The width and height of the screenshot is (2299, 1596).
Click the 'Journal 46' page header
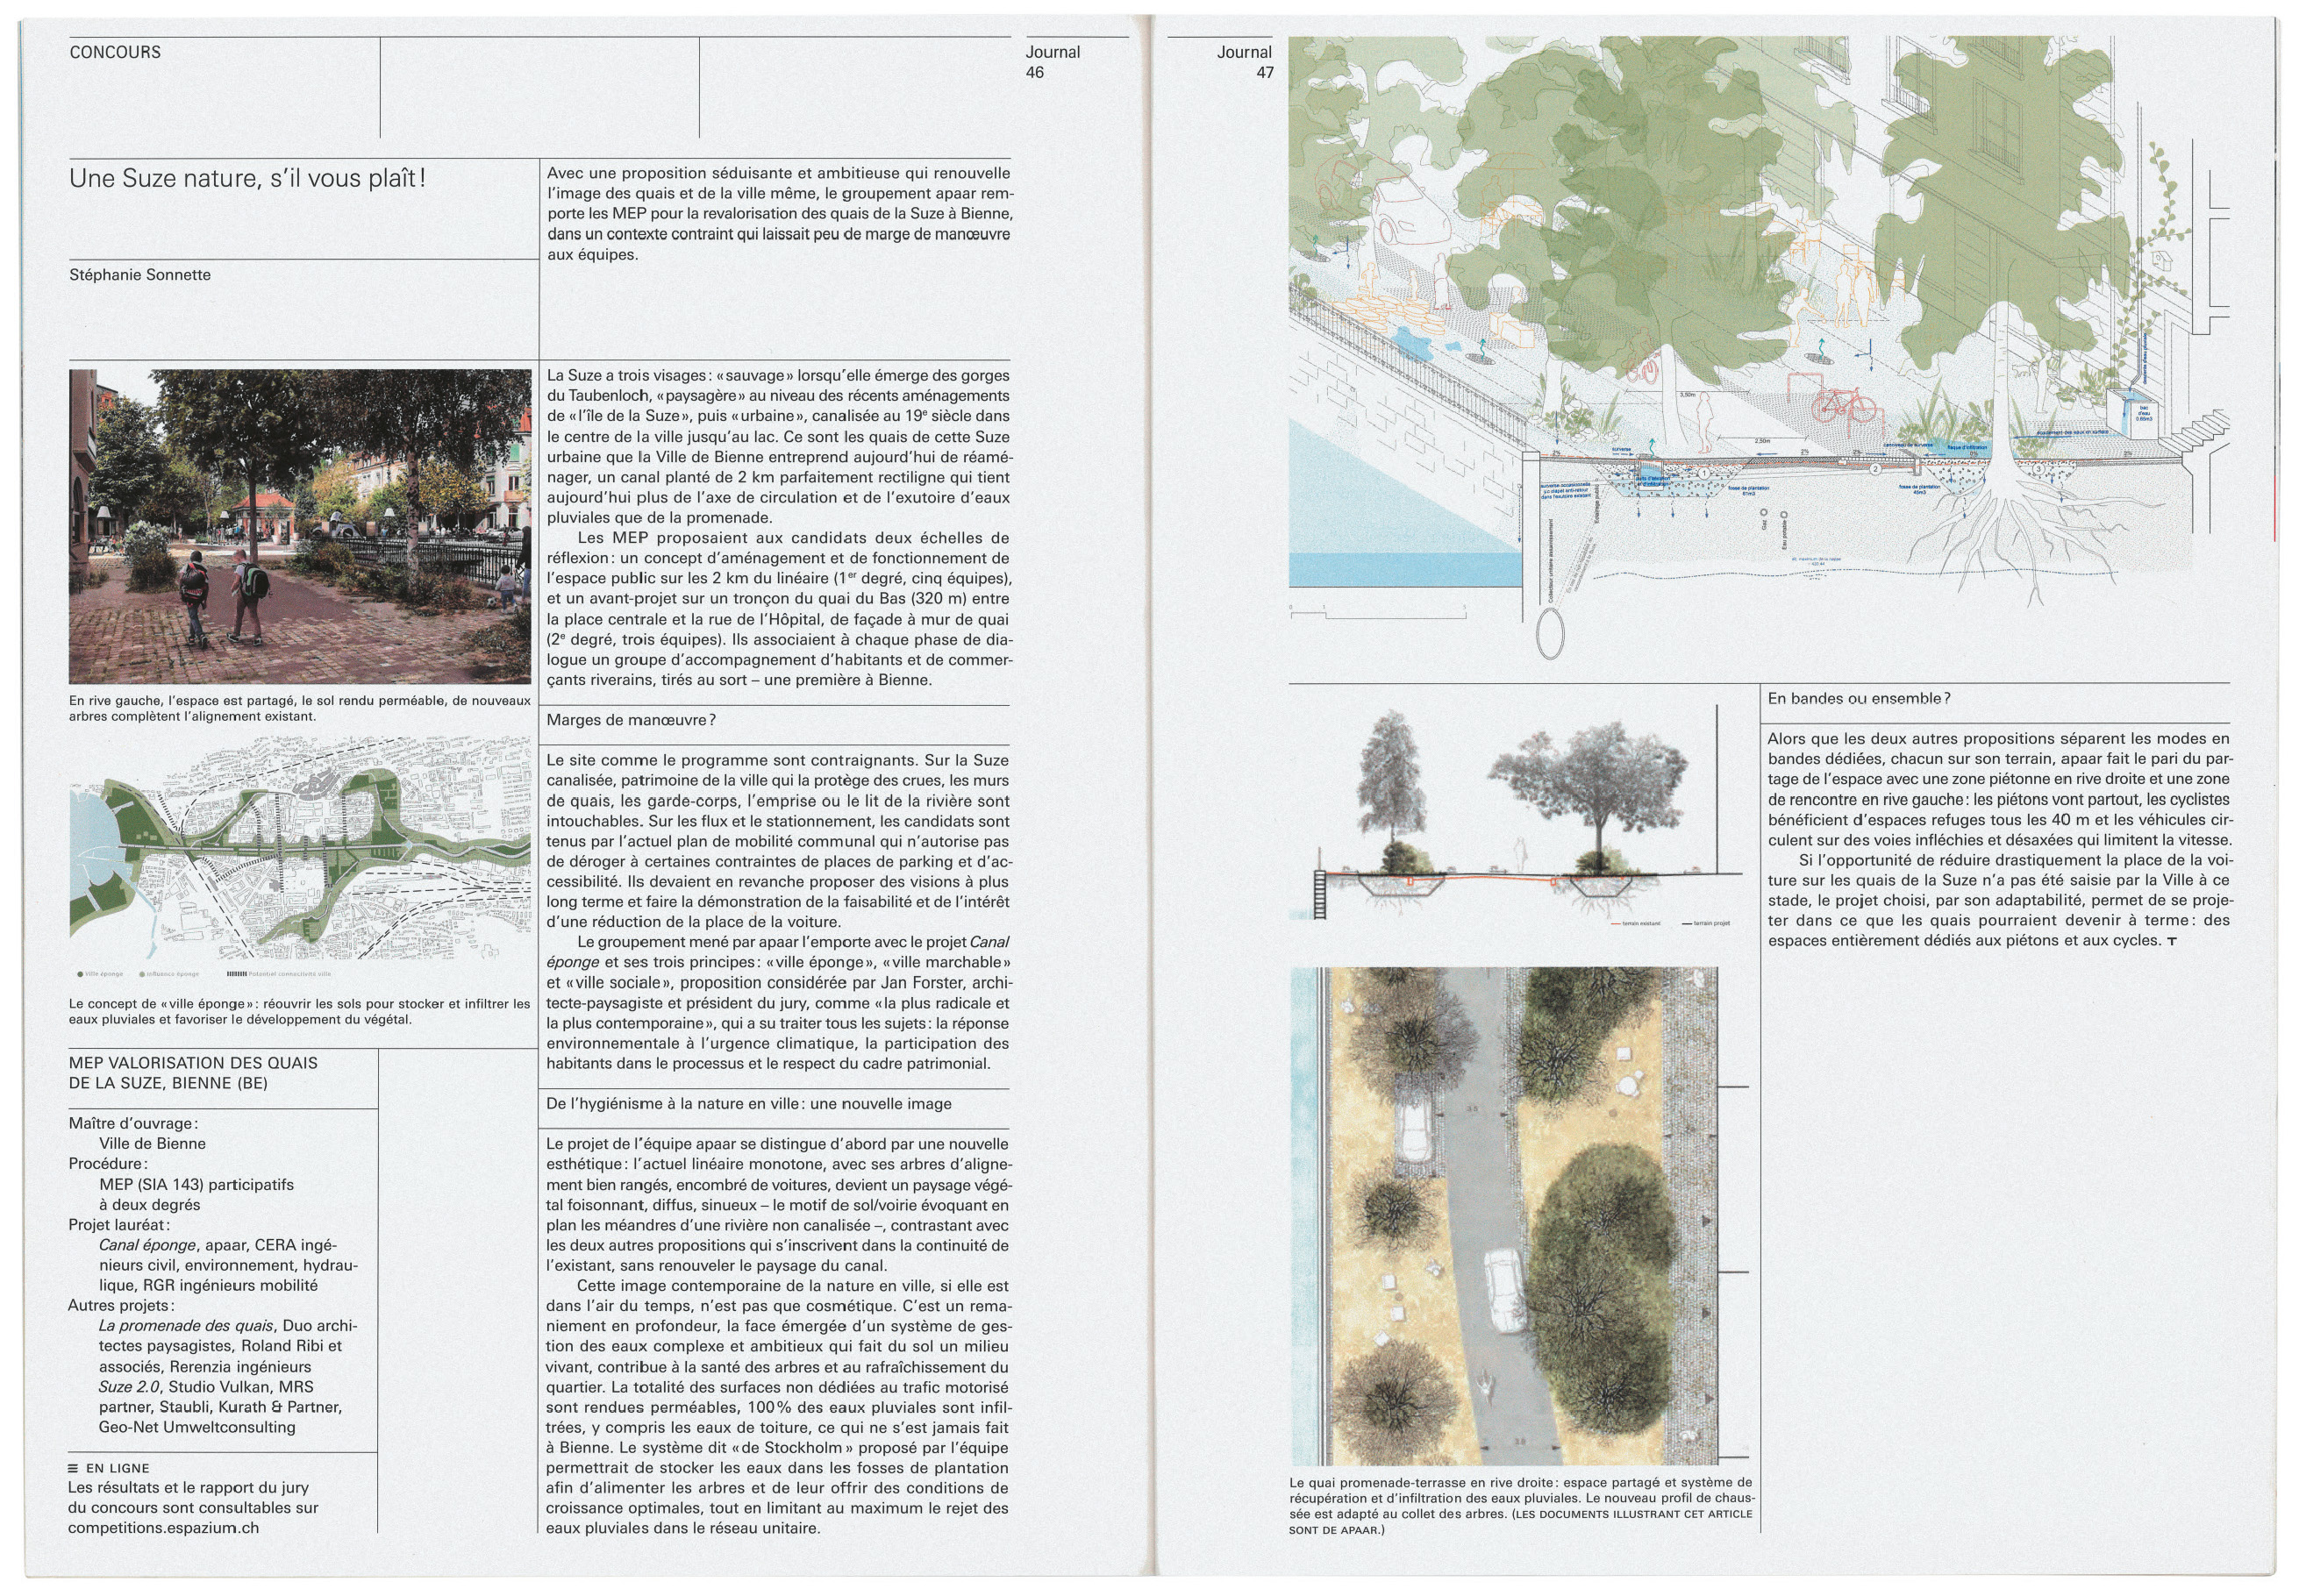pos(1051,61)
